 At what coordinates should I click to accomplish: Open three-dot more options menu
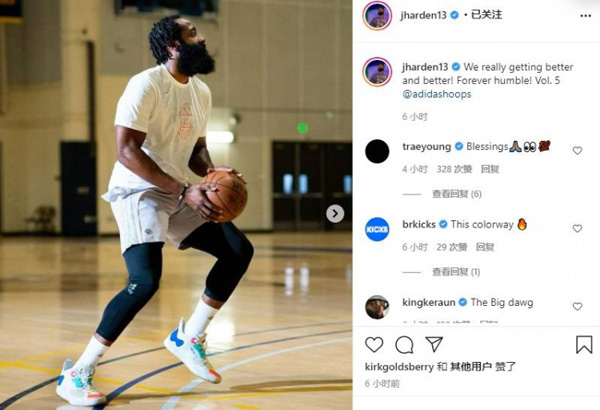point(585,16)
